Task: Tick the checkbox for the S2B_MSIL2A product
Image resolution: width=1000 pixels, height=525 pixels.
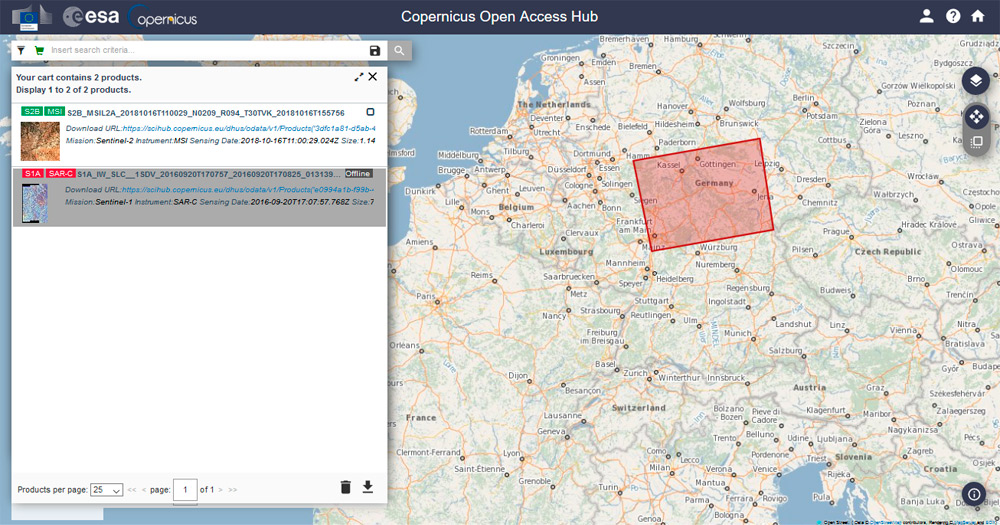Action: pos(370,112)
